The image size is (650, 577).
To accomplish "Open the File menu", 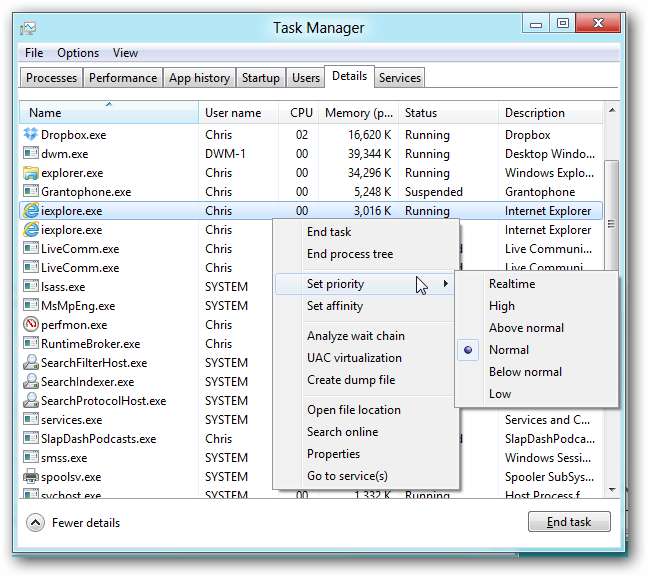I will coord(34,53).
